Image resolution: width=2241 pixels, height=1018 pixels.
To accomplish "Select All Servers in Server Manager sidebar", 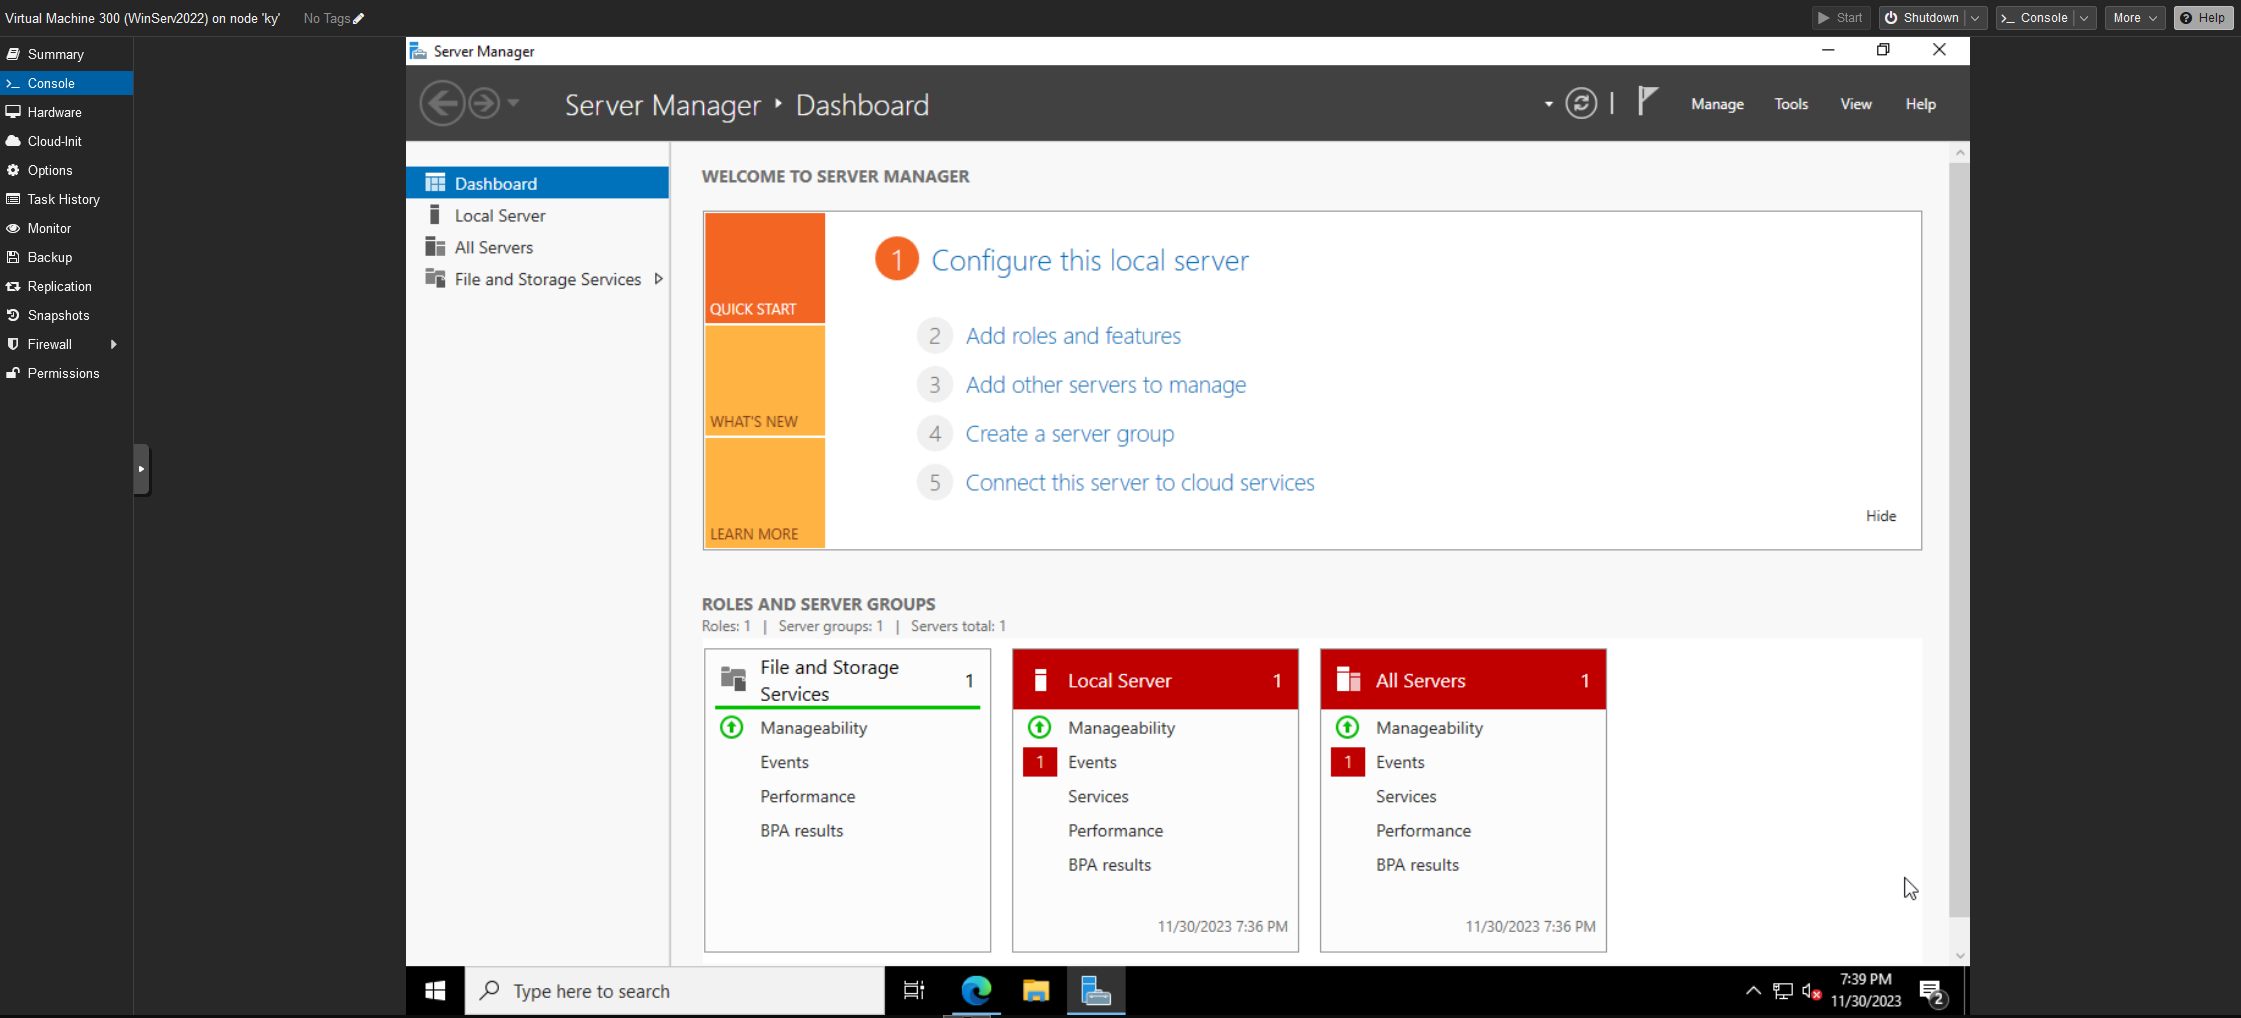I will 538,247.
